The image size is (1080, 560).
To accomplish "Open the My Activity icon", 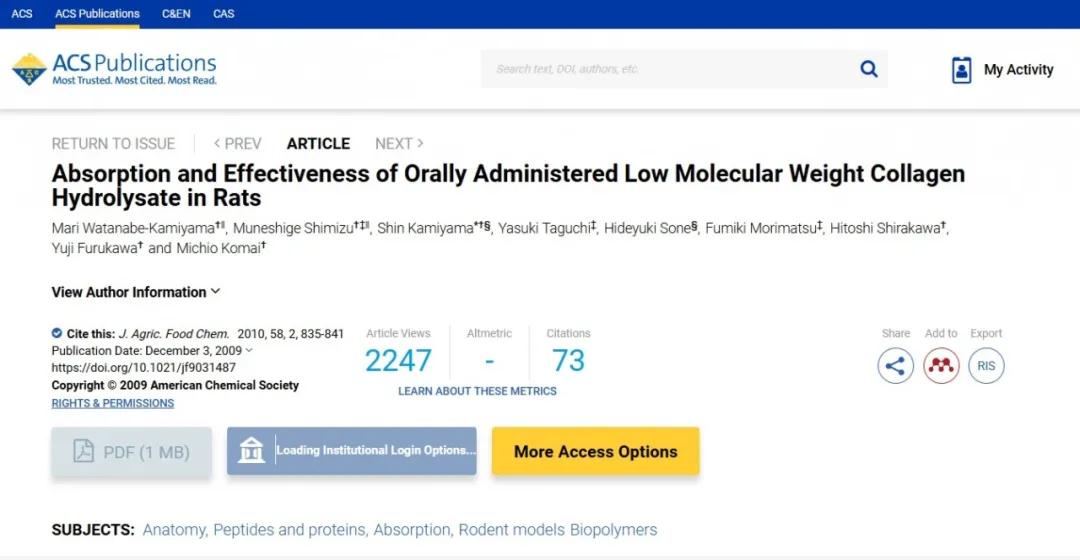I will coord(961,70).
